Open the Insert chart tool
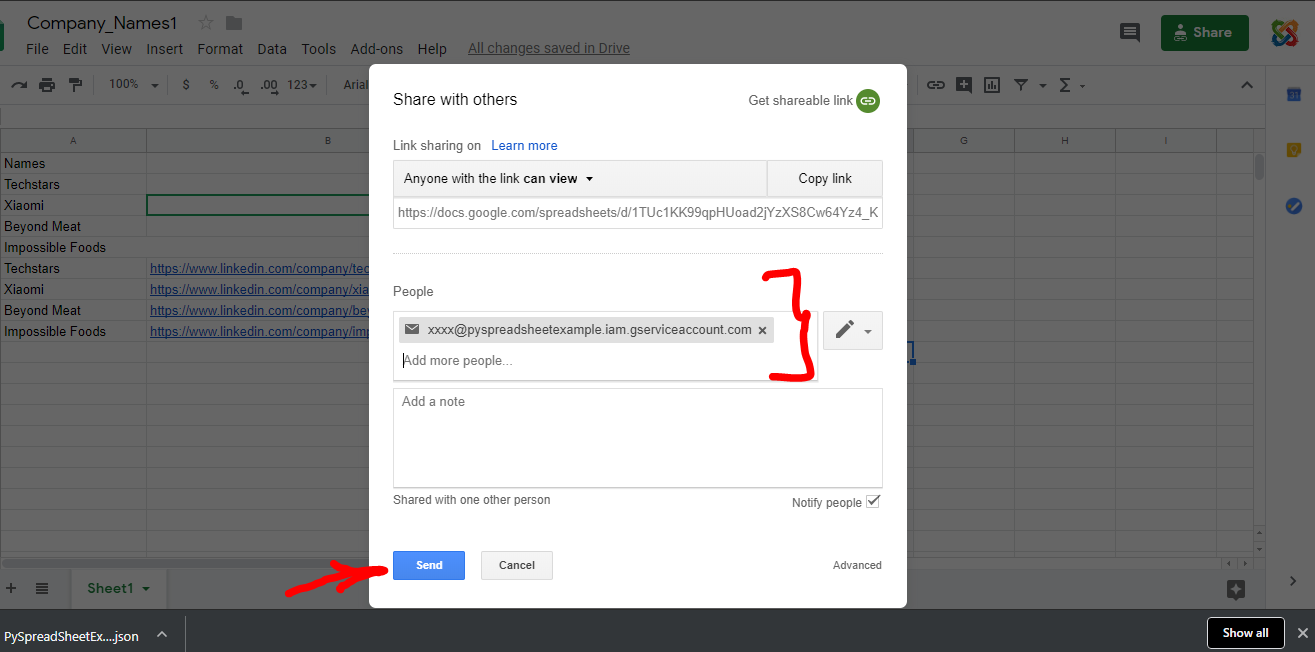The width and height of the screenshot is (1315, 652). [x=991, y=85]
